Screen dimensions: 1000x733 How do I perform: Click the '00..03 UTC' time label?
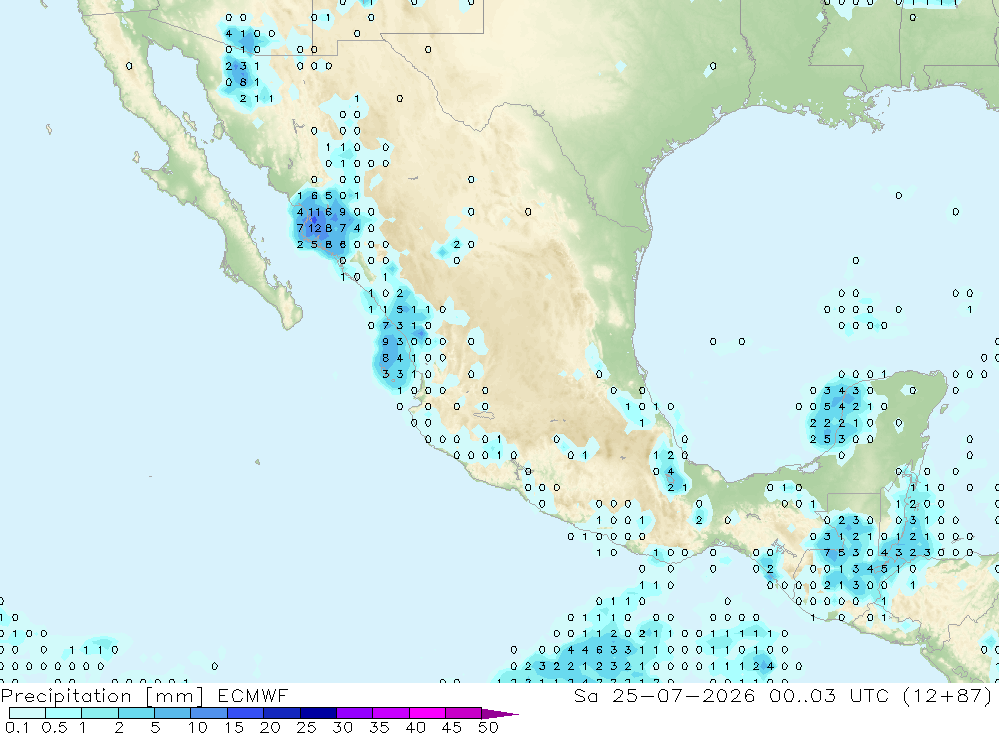point(829,695)
